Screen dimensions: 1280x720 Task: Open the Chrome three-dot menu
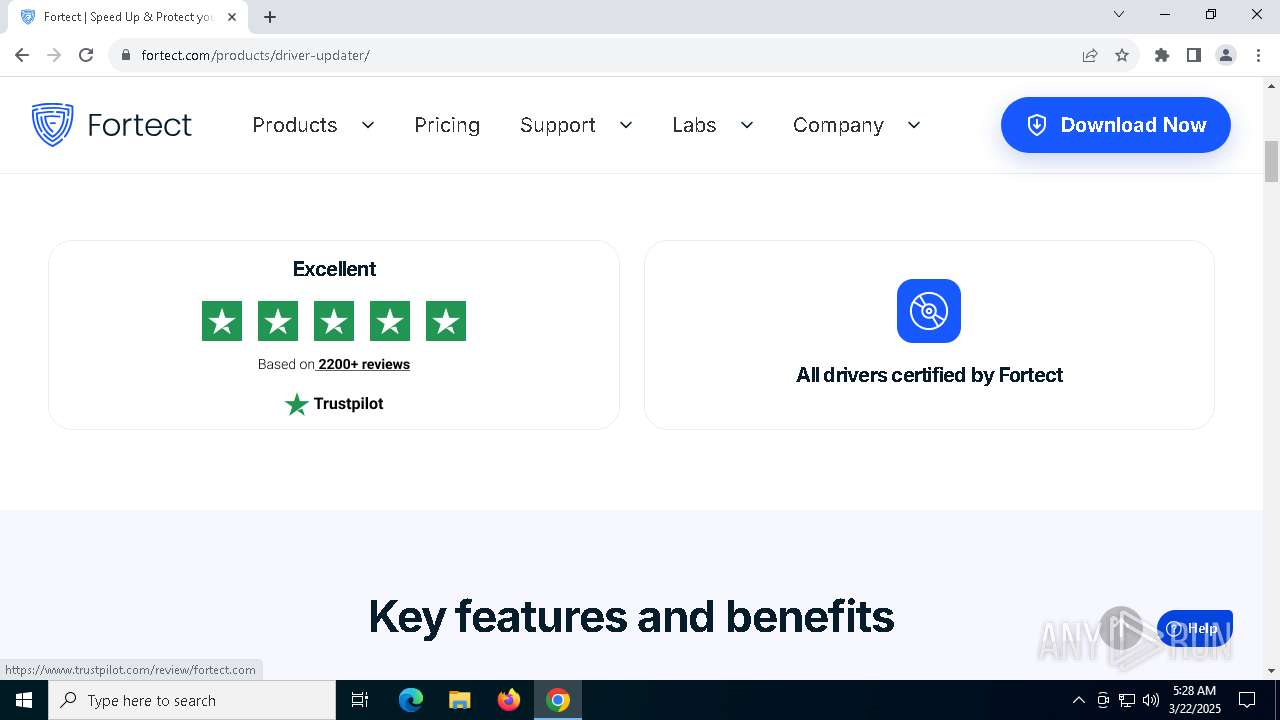pos(1258,55)
